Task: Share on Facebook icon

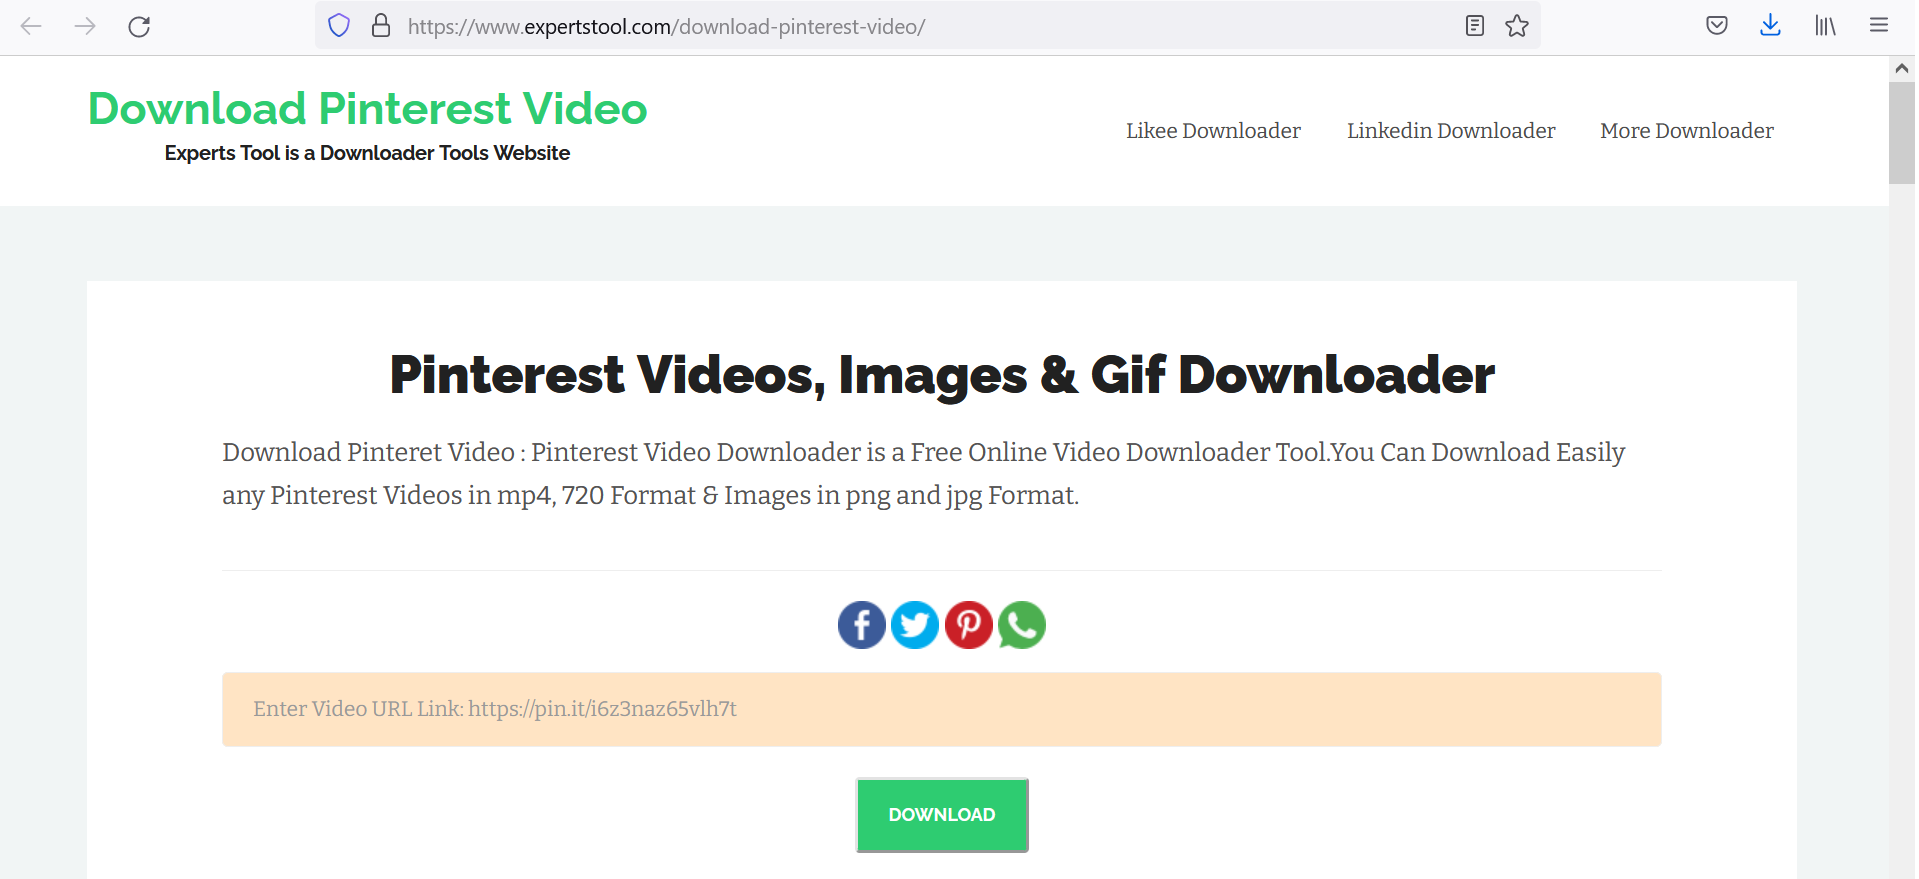Action: (x=862, y=625)
